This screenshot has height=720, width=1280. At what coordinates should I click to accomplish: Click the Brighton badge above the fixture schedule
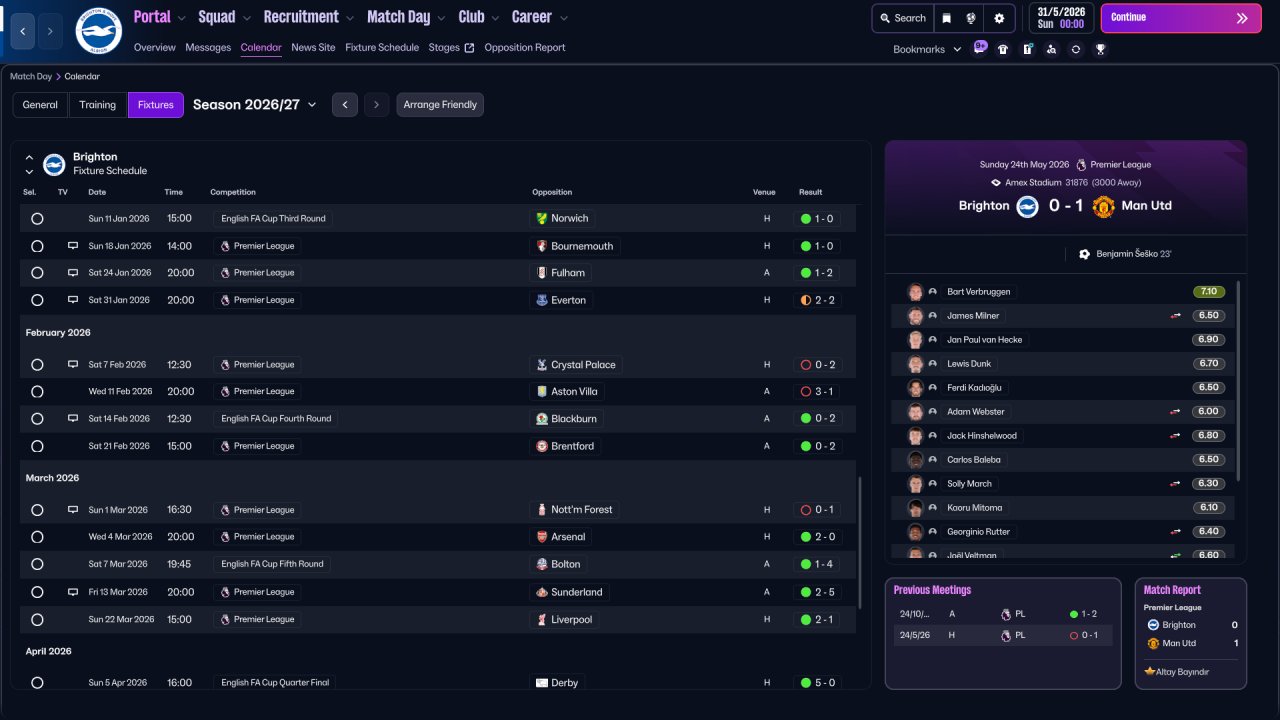(54, 164)
